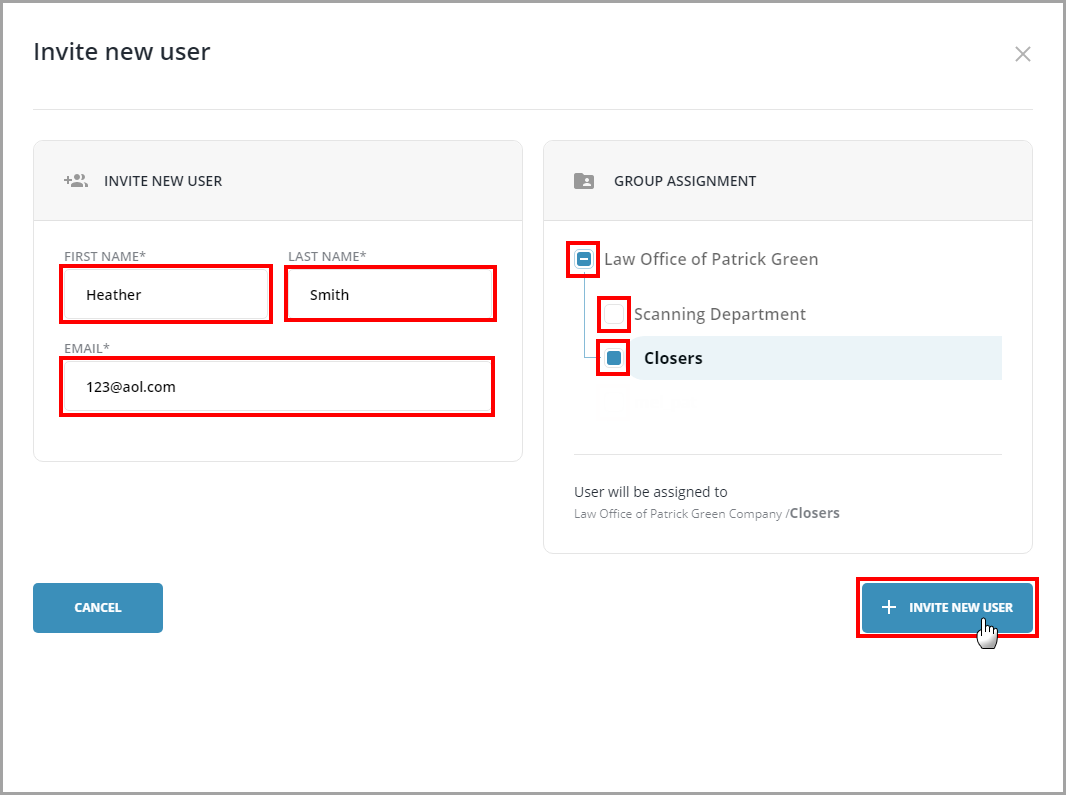
Task: Enable the Scanning Department checkbox
Action: pos(613,314)
